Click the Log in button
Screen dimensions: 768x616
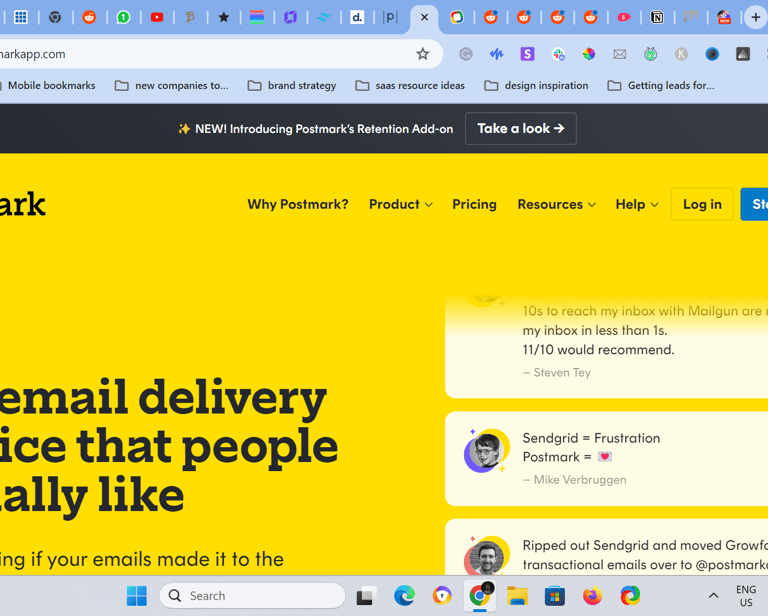702,204
